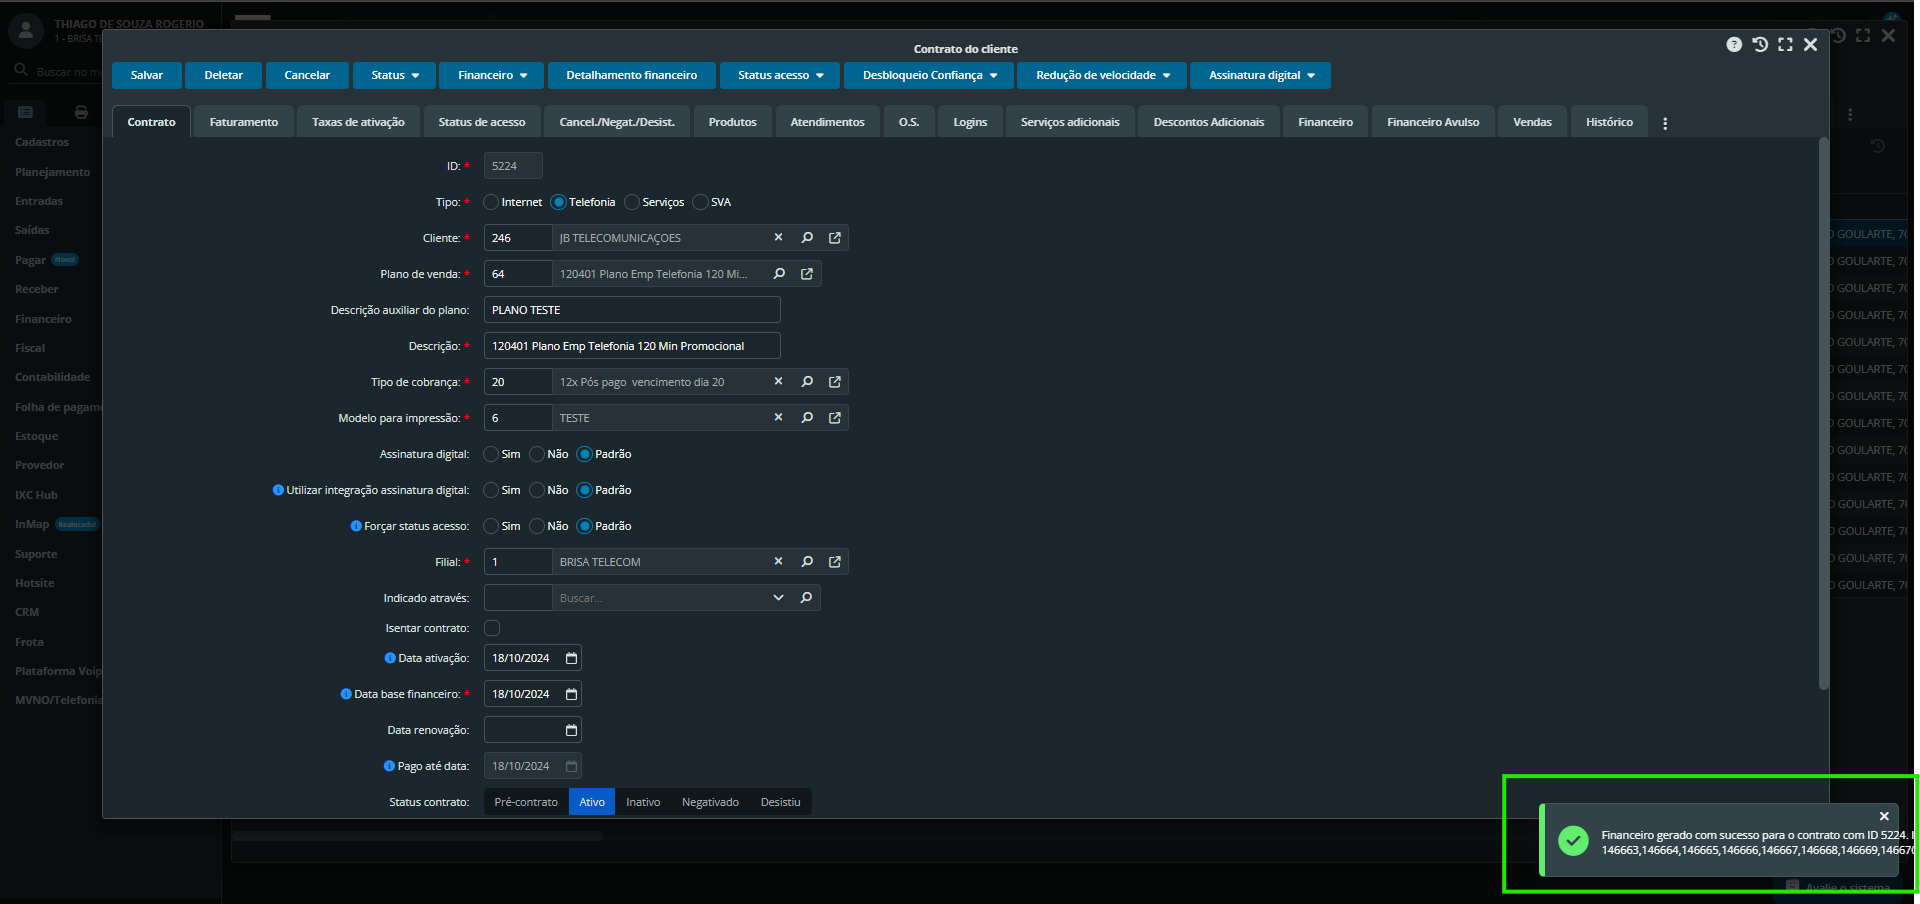Screen dimensions: 1920x904
Task: Click the Descrição auxiliar do plano field
Action: [631, 310]
